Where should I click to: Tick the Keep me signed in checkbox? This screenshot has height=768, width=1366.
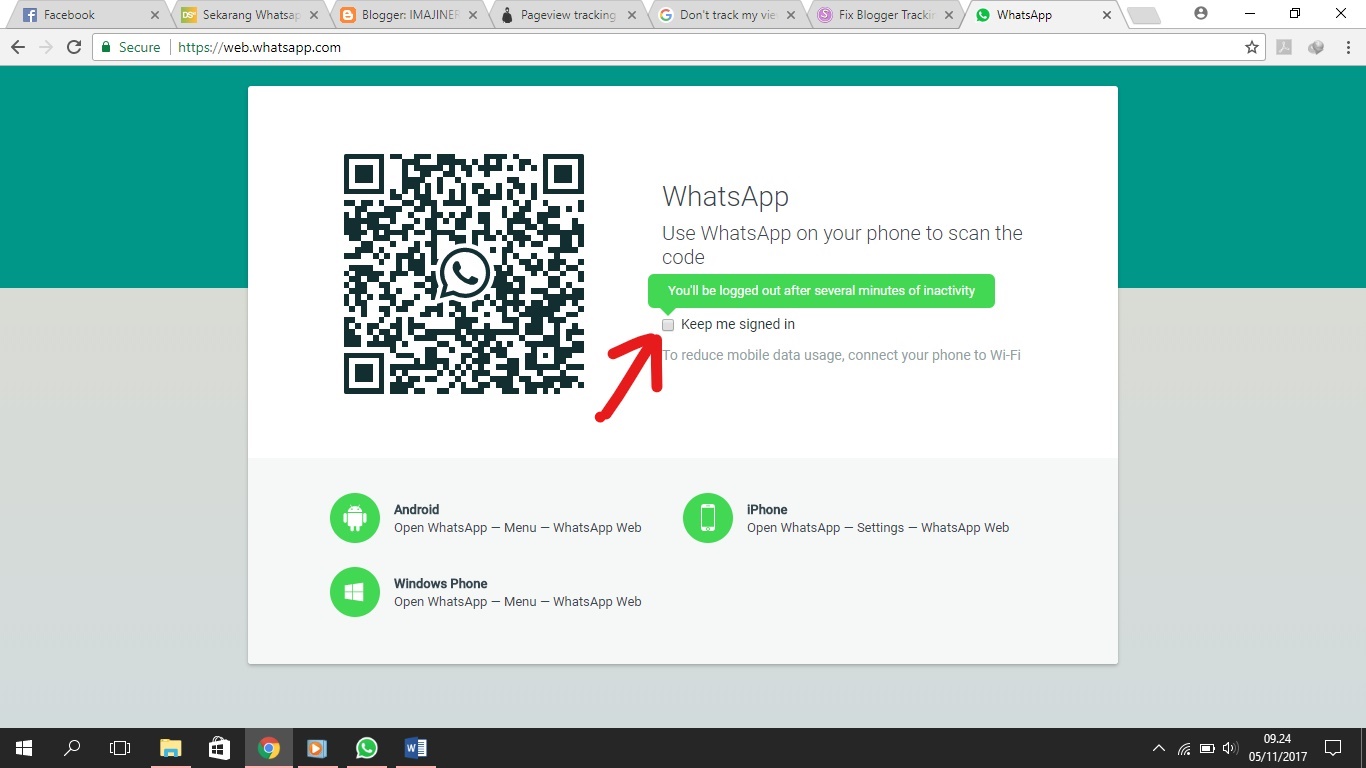click(x=668, y=325)
